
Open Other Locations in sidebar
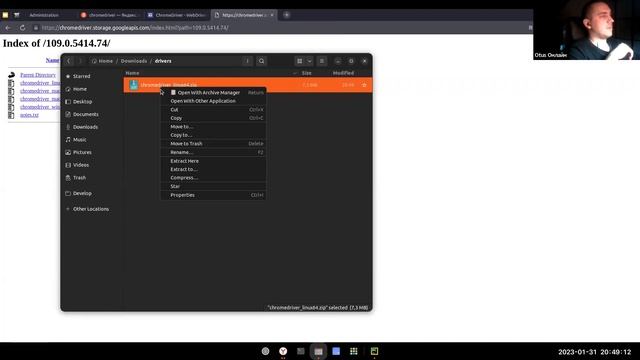coord(91,209)
